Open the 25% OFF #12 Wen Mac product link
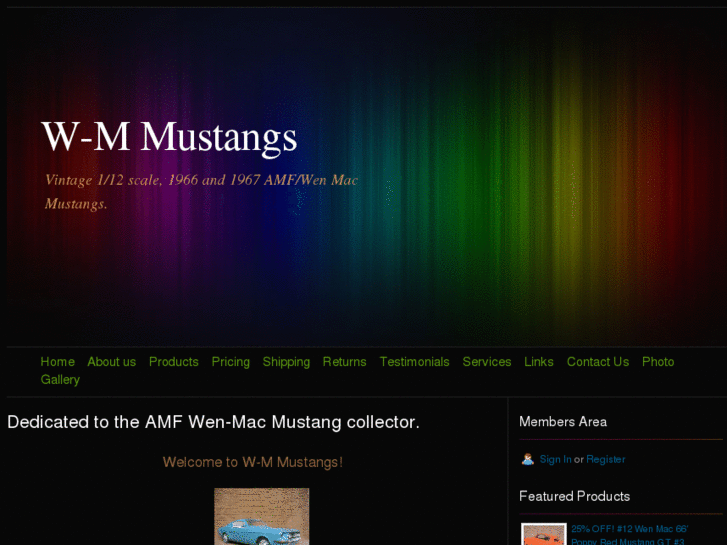 [629, 535]
